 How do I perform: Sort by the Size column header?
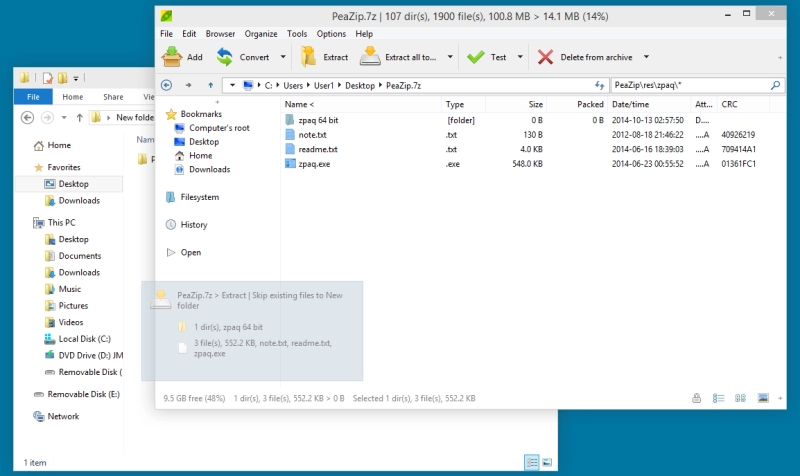tap(516, 104)
